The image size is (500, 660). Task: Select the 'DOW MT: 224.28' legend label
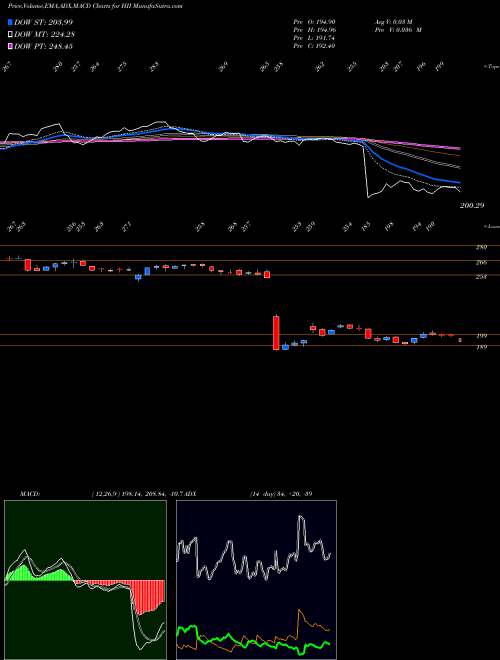coord(44,35)
